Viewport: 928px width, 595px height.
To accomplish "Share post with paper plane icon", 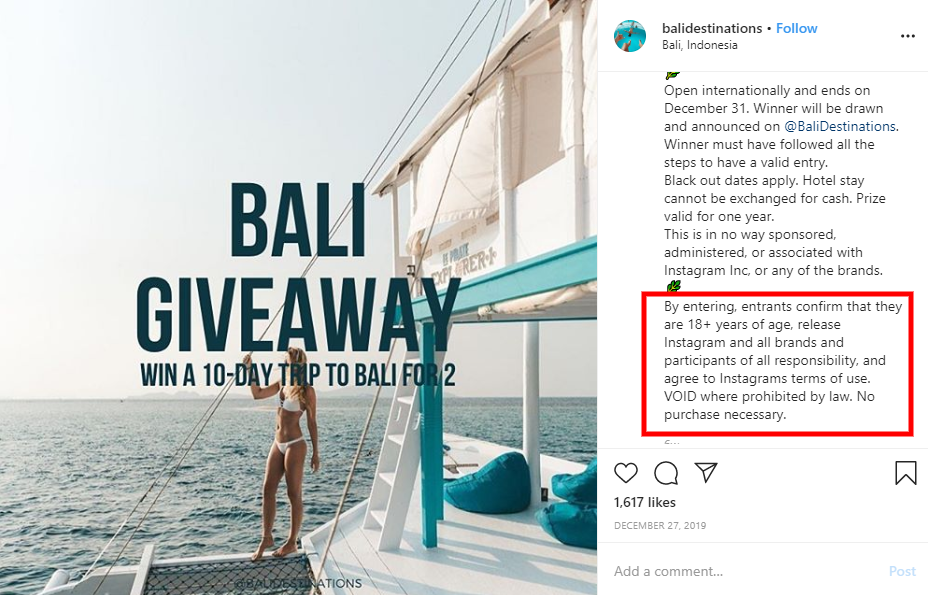I will pos(706,472).
